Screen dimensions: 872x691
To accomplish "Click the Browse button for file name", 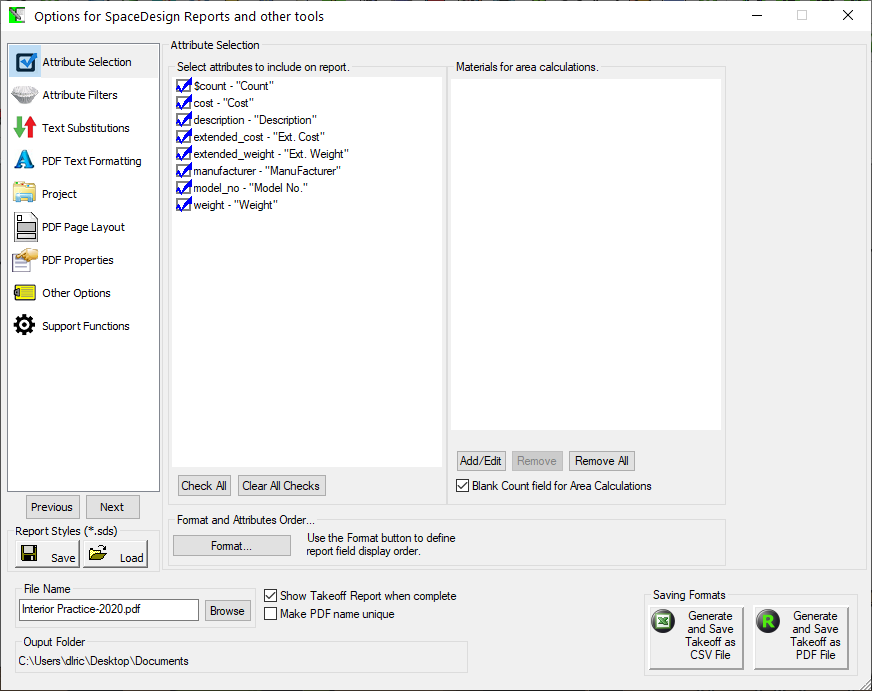I will pyautogui.click(x=227, y=611).
